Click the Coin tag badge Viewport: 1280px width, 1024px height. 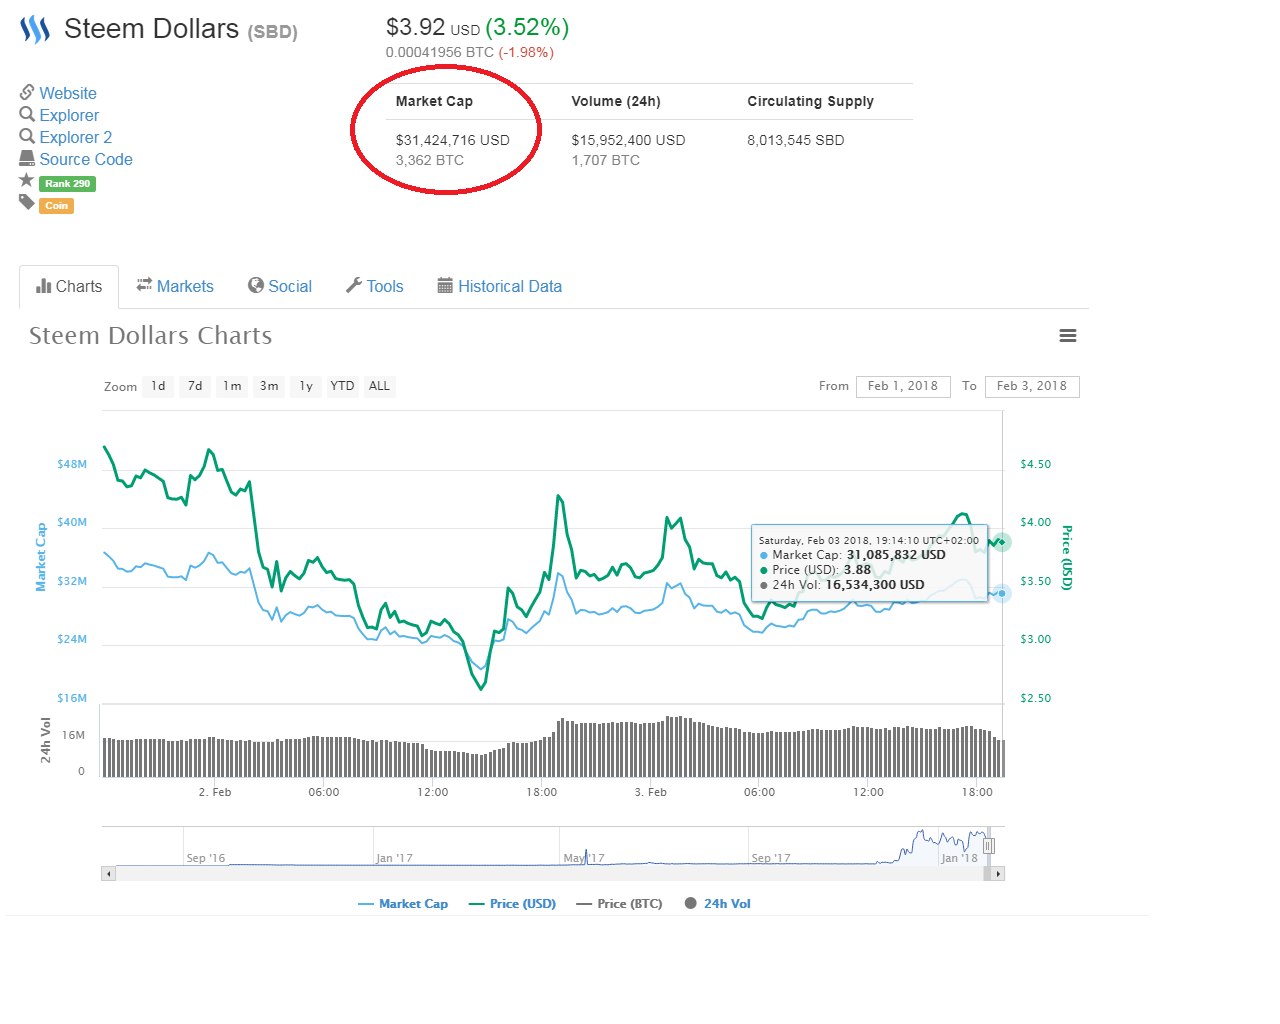[57, 206]
